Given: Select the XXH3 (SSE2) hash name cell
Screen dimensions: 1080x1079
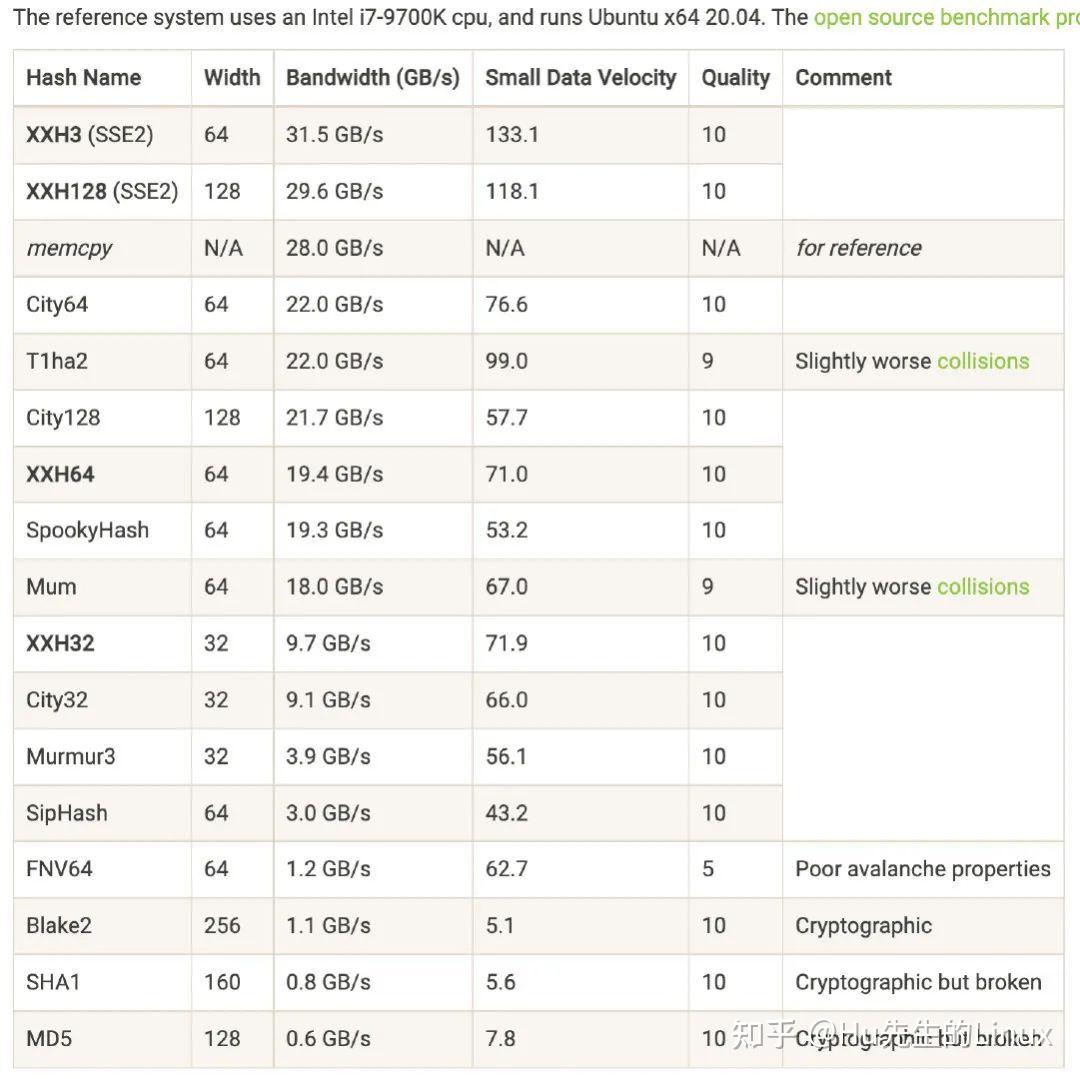Looking at the screenshot, I should point(89,135).
